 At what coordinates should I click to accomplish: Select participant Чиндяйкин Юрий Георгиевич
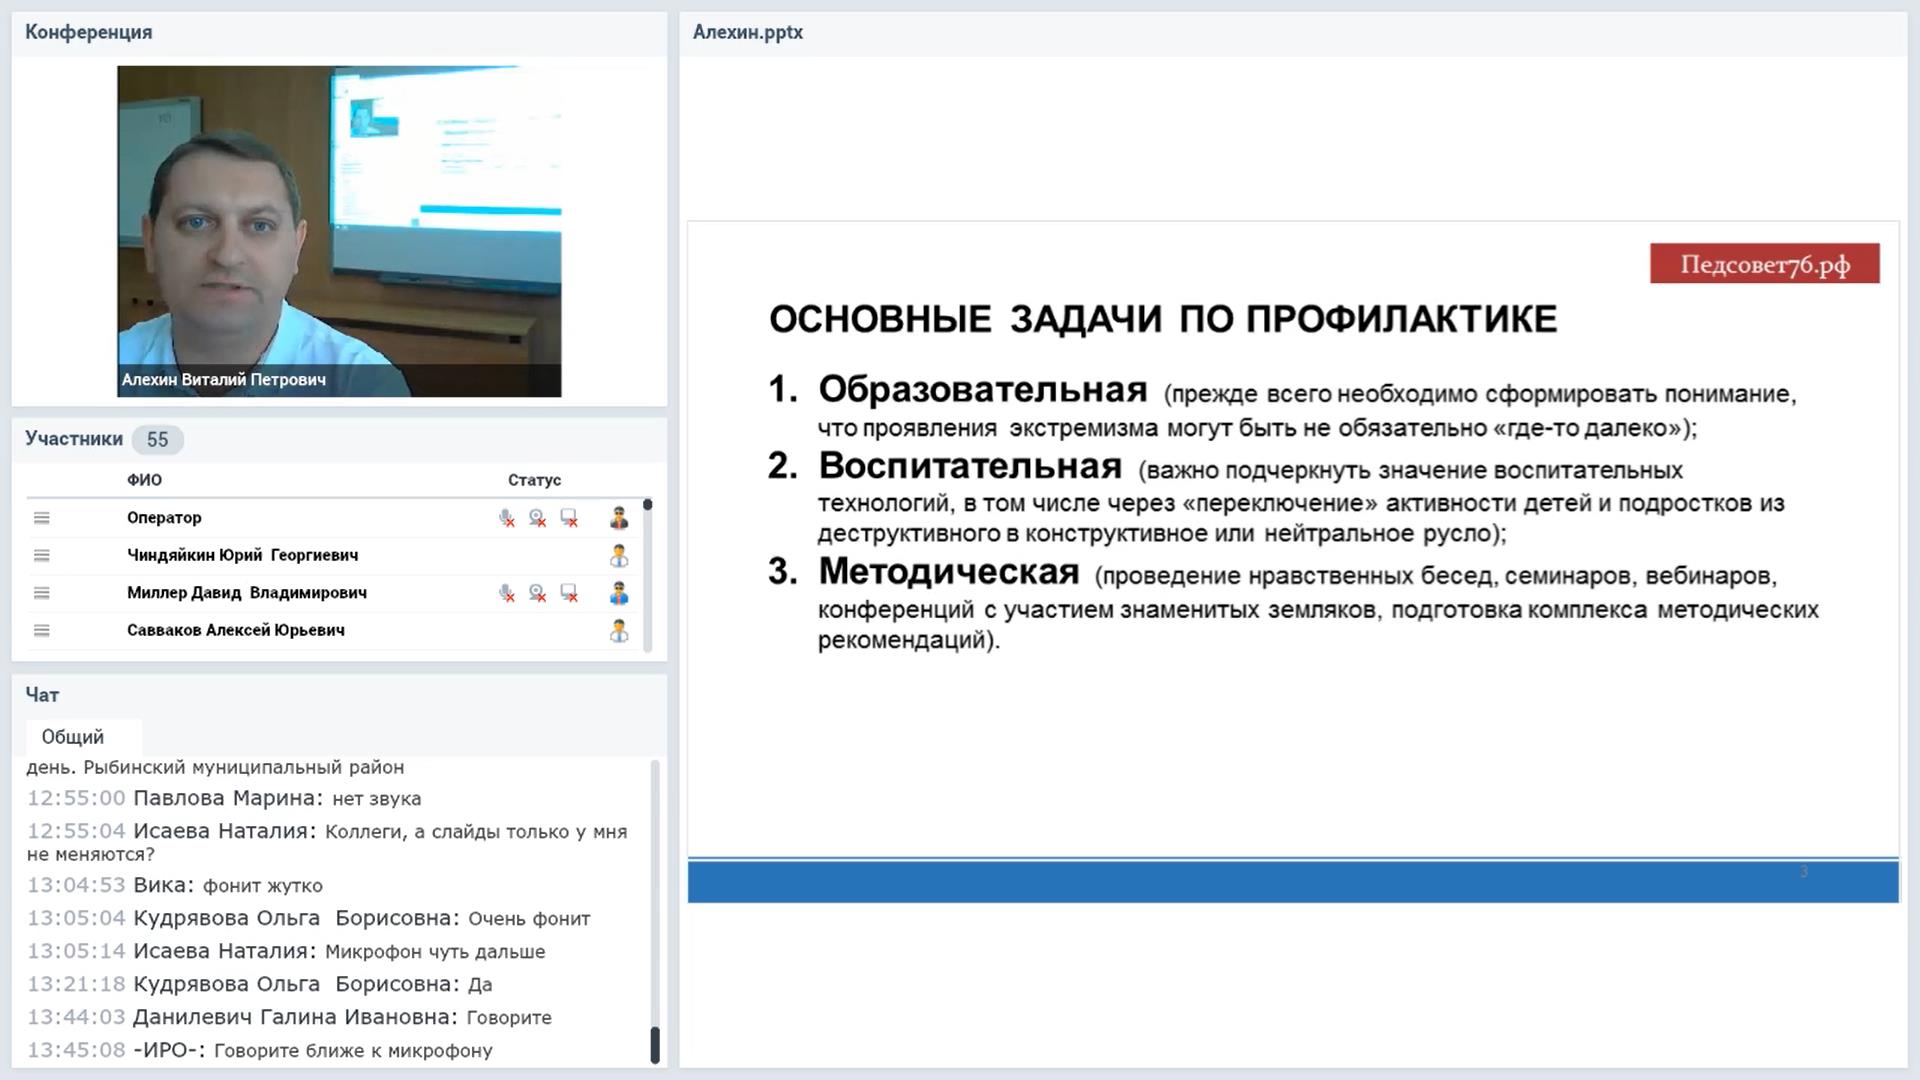pos(242,555)
